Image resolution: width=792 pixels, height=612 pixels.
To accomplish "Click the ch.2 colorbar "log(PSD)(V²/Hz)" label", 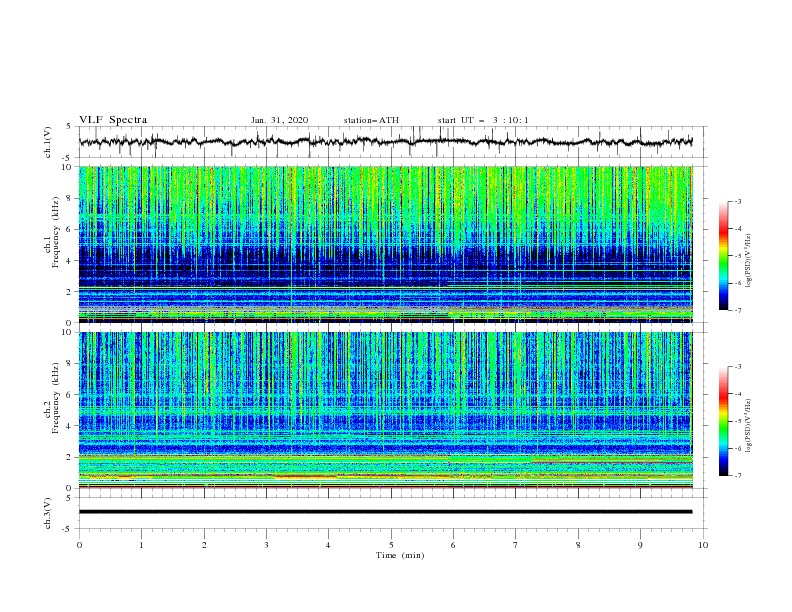I will (748, 426).
